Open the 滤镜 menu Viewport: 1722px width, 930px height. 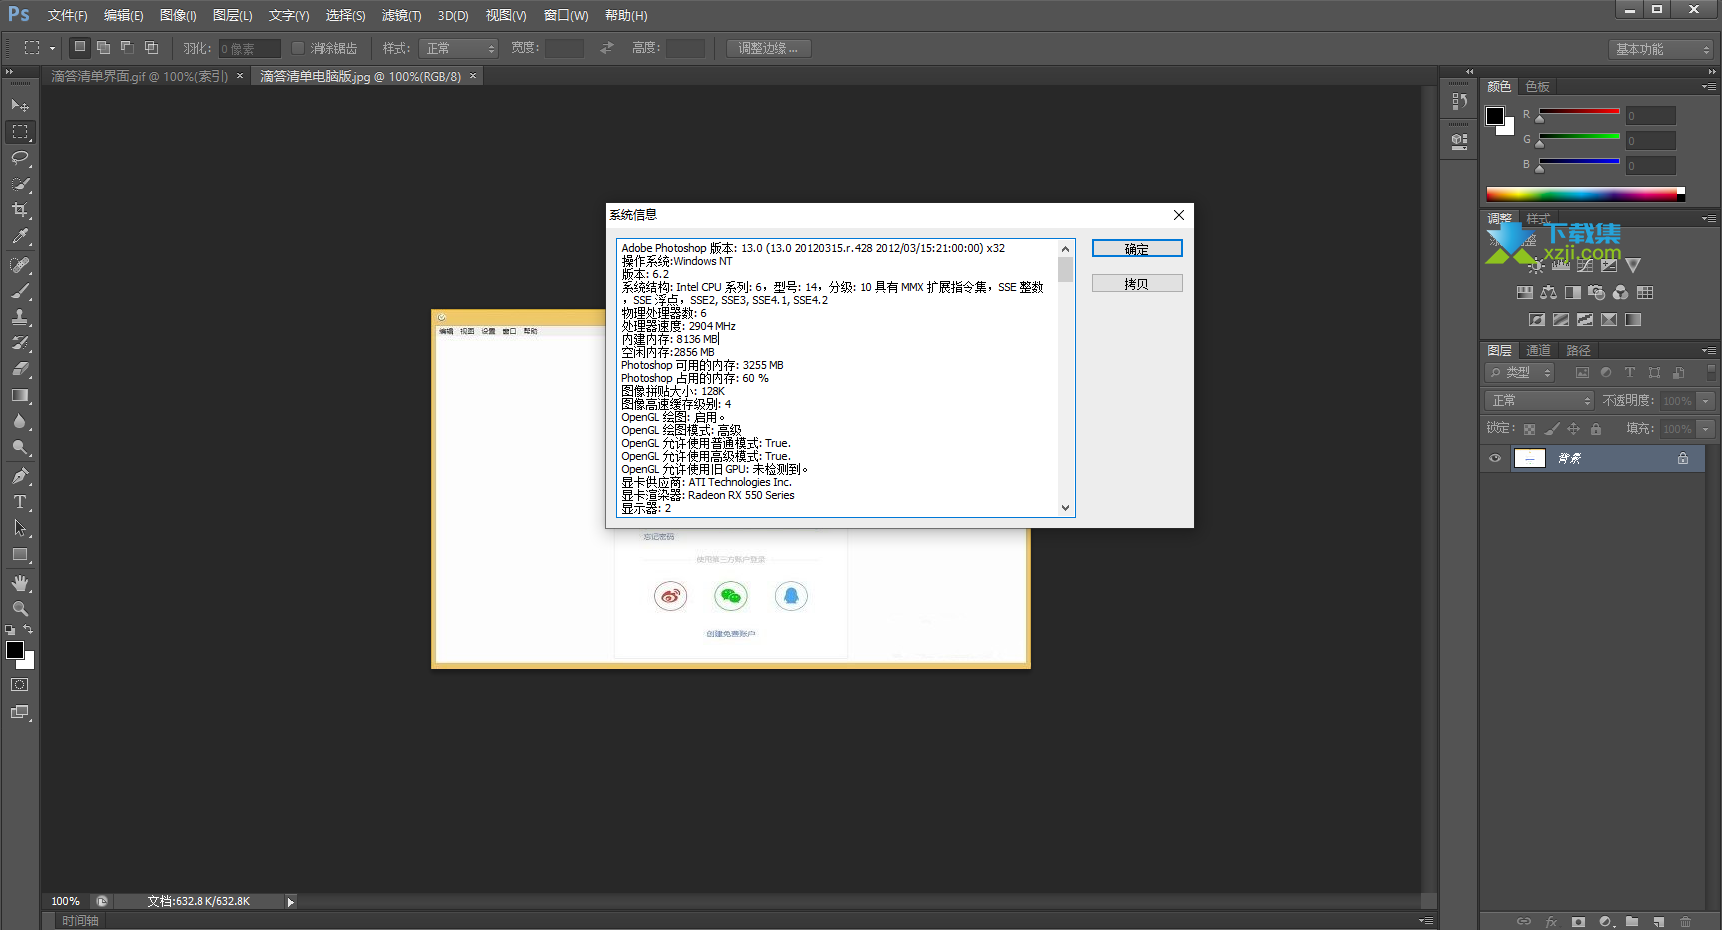tap(401, 16)
